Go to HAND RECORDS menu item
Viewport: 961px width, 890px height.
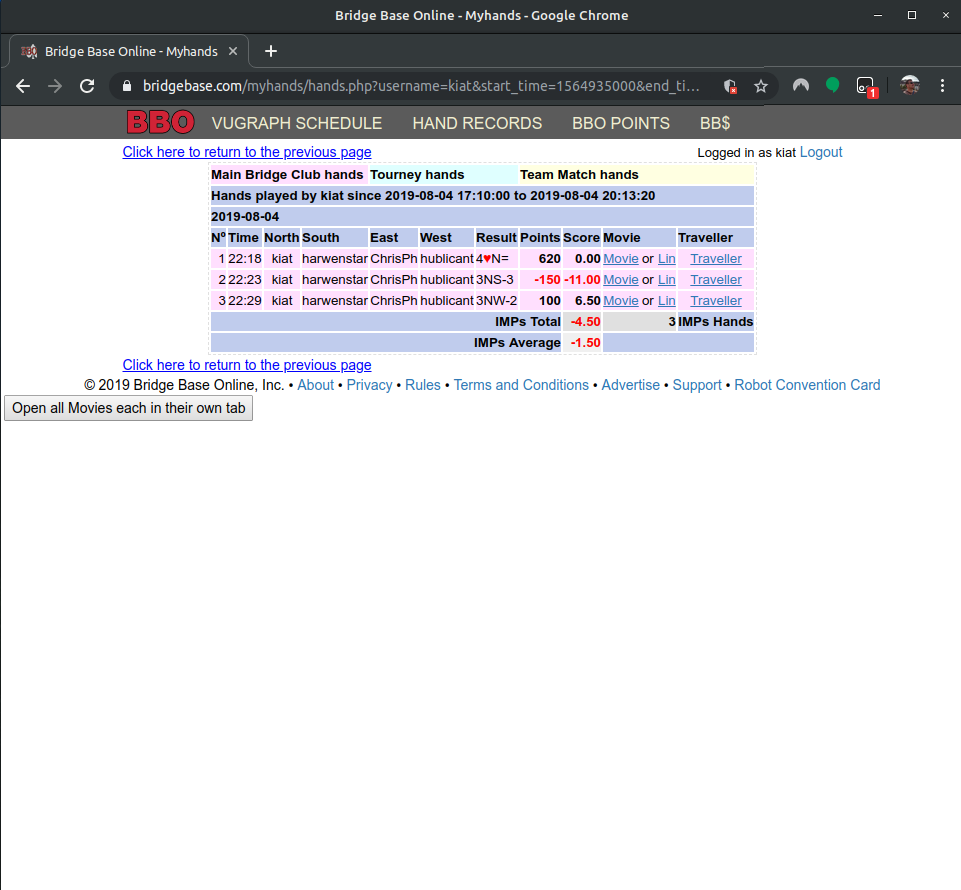click(x=477, y=123)
